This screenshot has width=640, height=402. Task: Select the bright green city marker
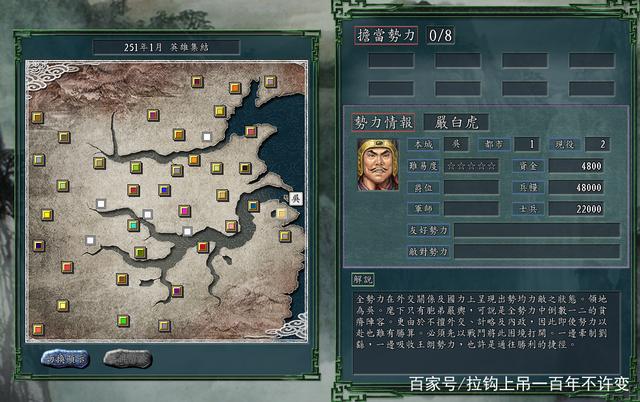point(123,321)
